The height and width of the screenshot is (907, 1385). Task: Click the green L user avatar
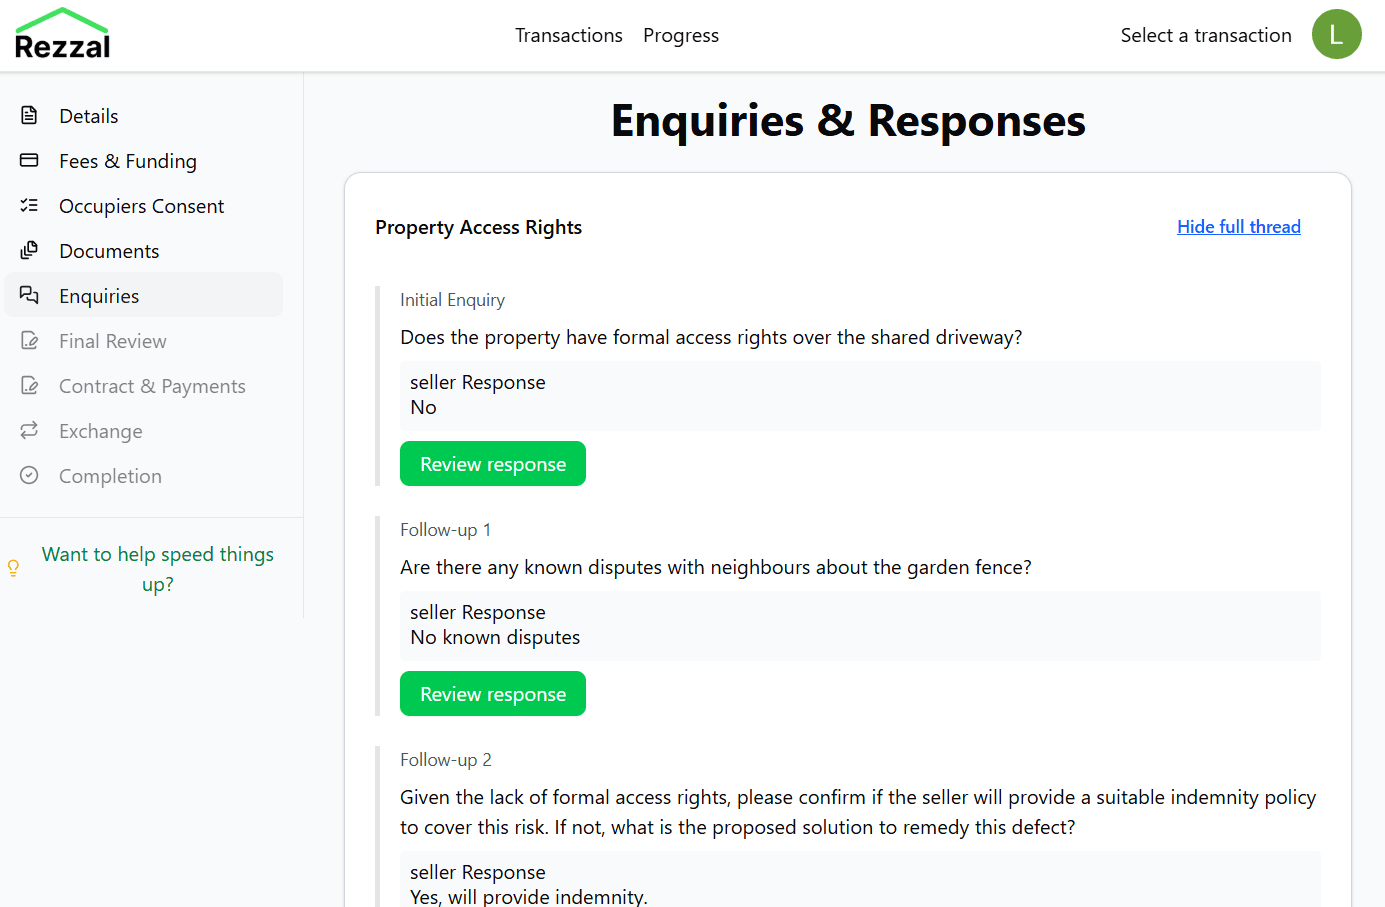(x=1336, y=33)
